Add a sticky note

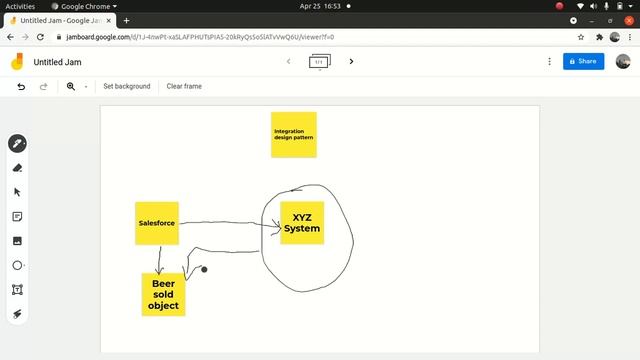[x=17, y=216]
